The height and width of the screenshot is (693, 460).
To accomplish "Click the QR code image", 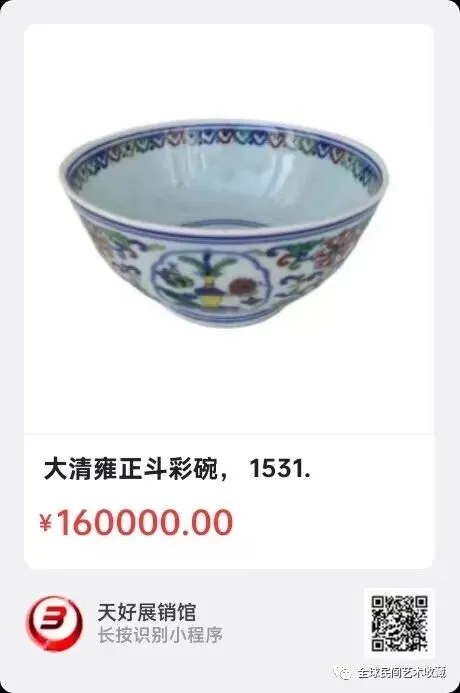I will 399,624.
